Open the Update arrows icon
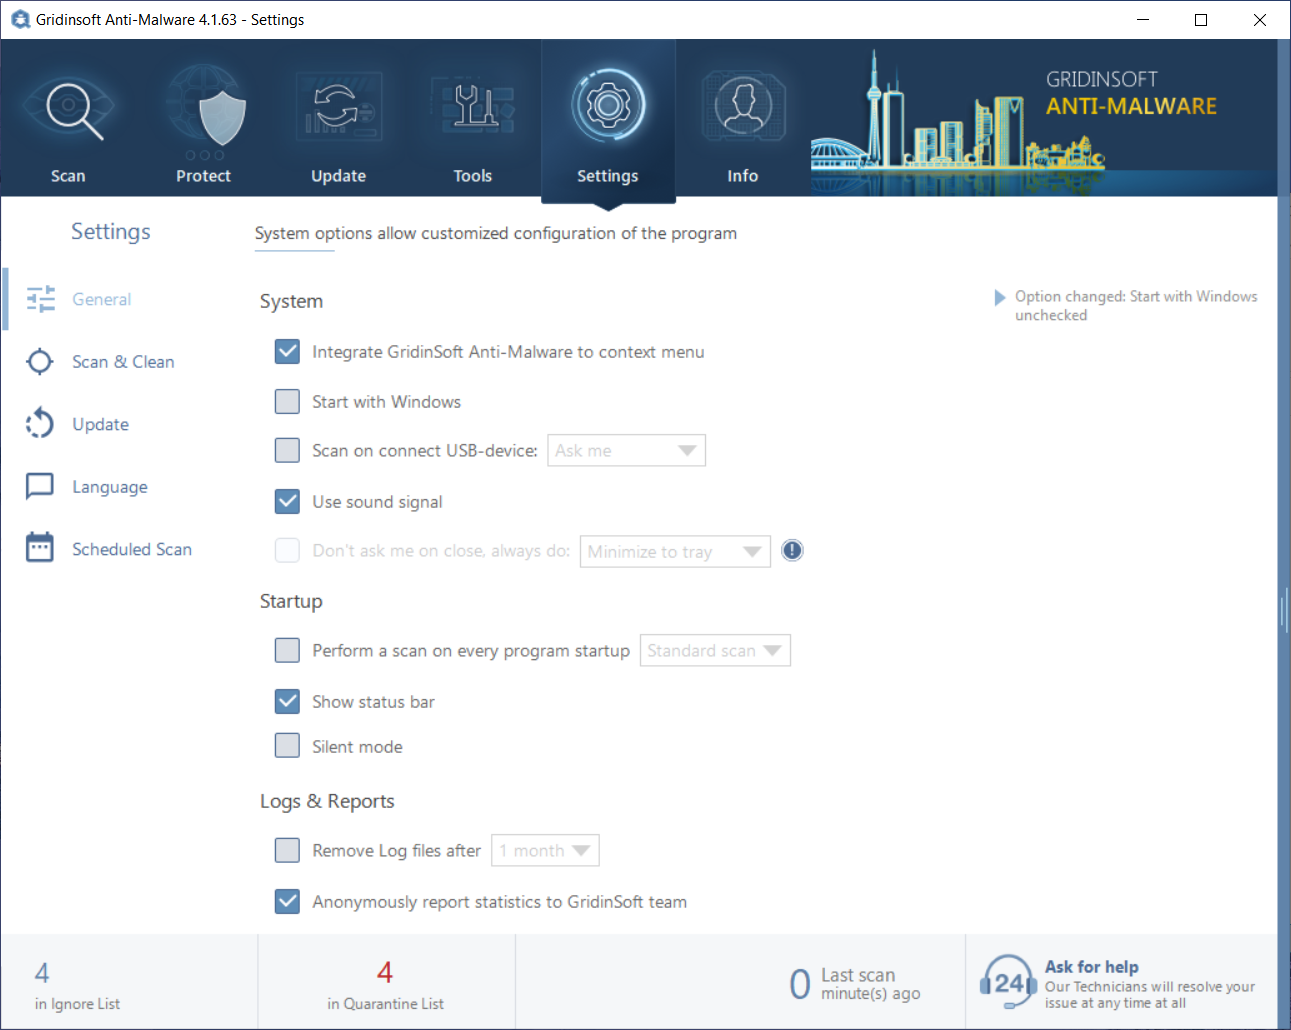Viewport: 1291px width, 1030px height. tap(339, 108)
